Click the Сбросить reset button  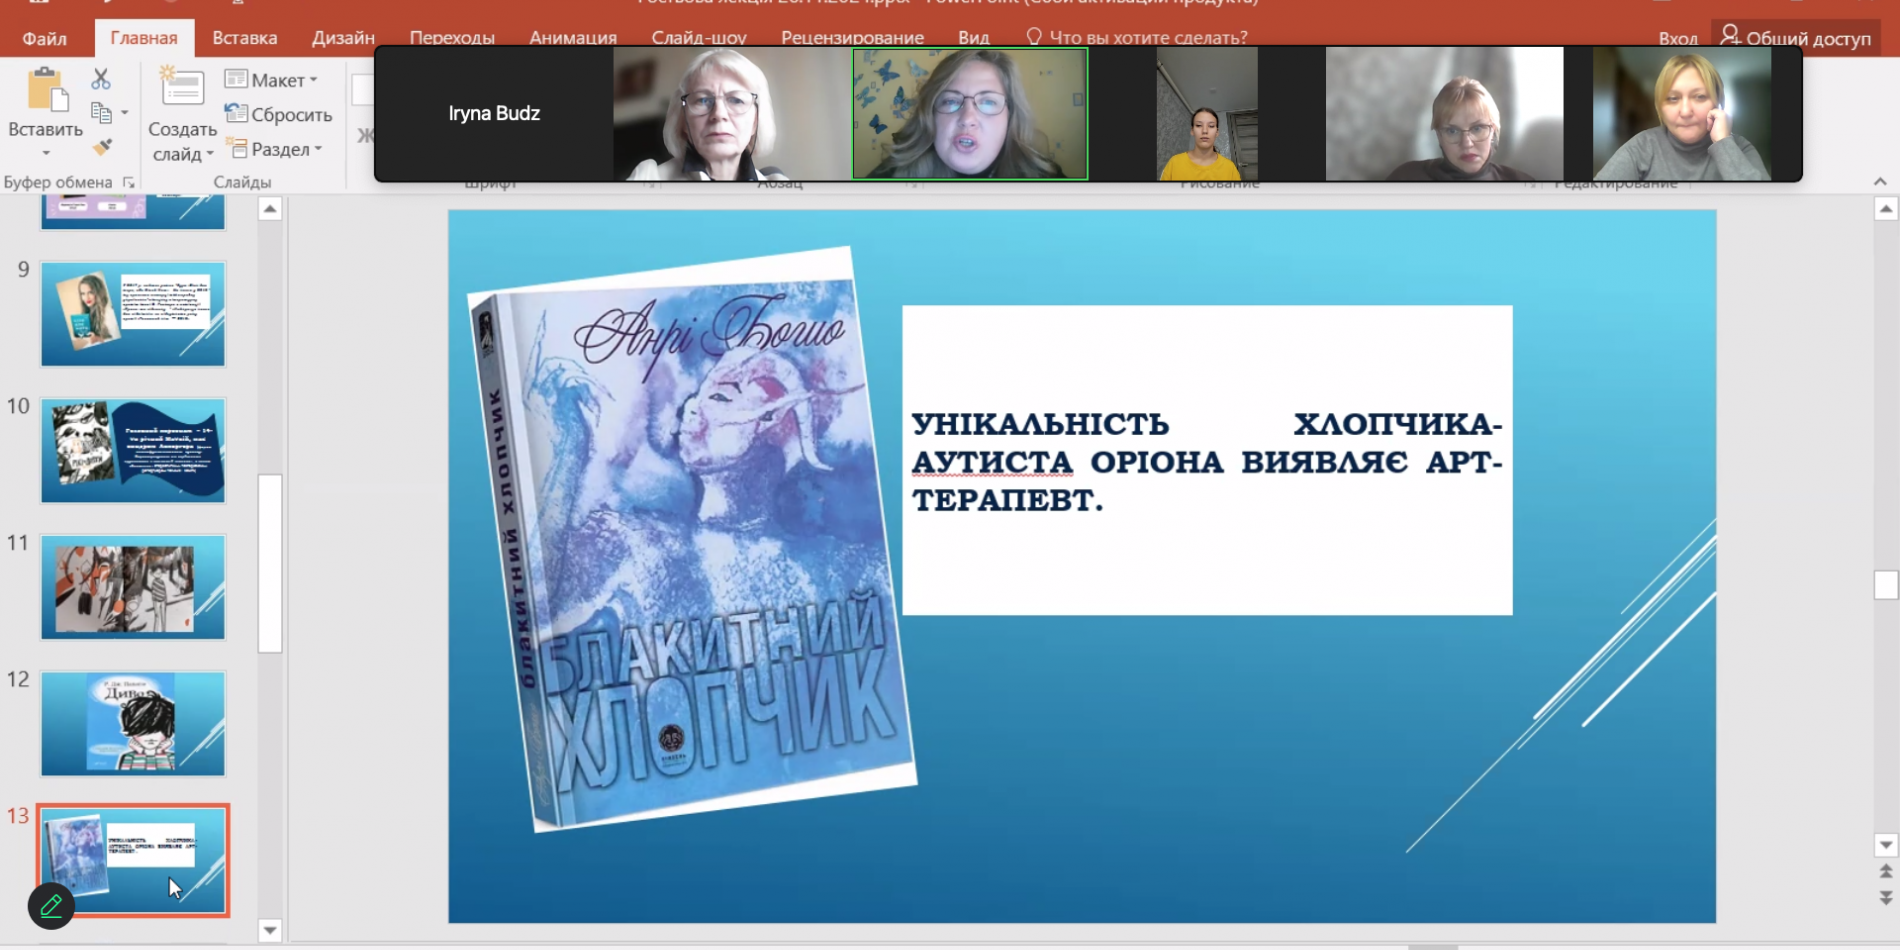[279, 114]
